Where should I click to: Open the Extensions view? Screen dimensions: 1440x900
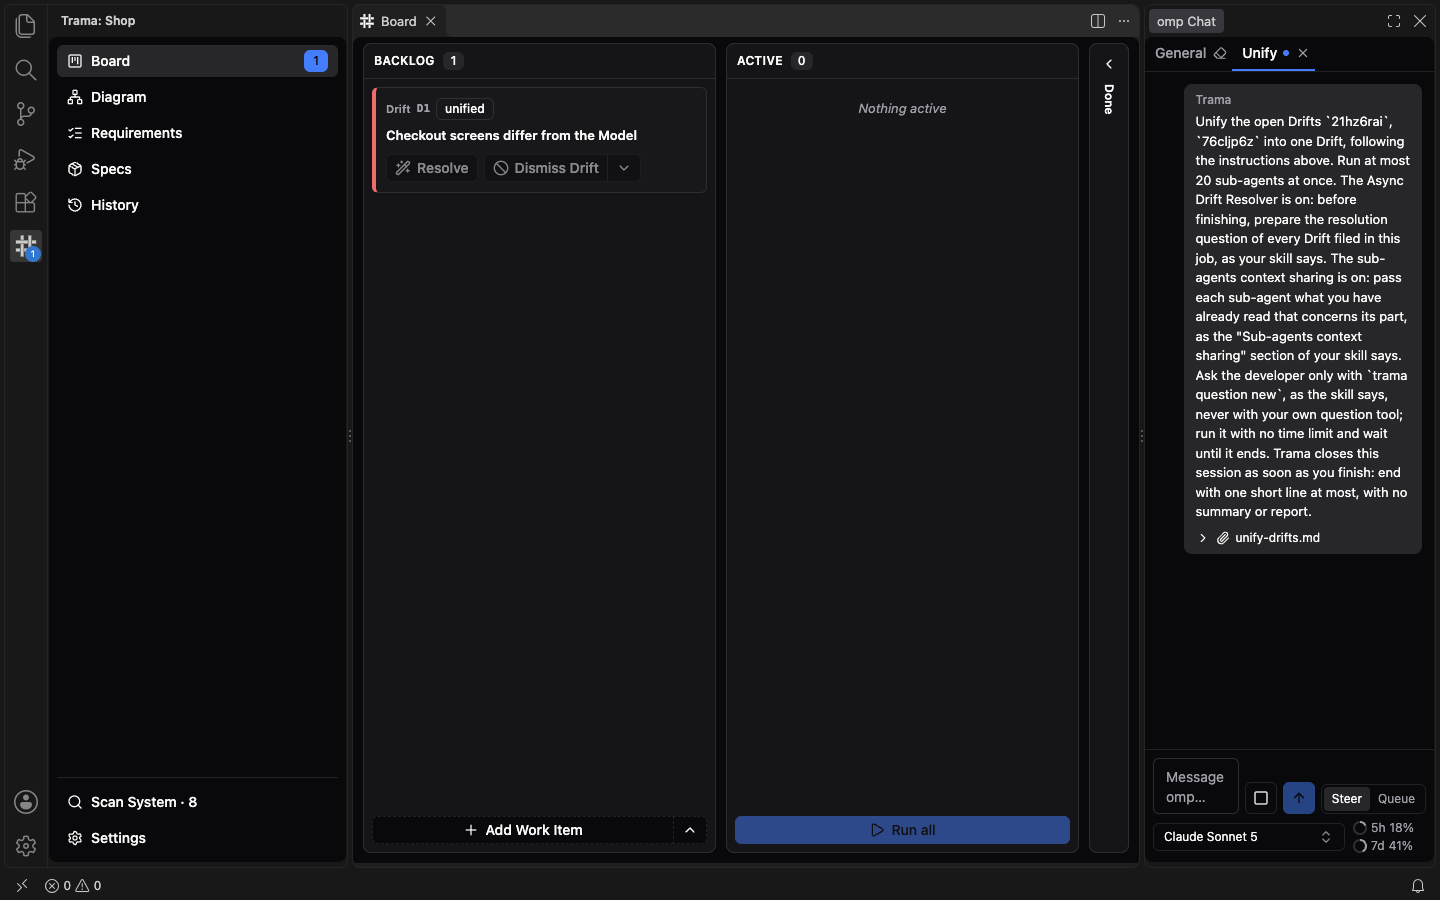[26, 202]
